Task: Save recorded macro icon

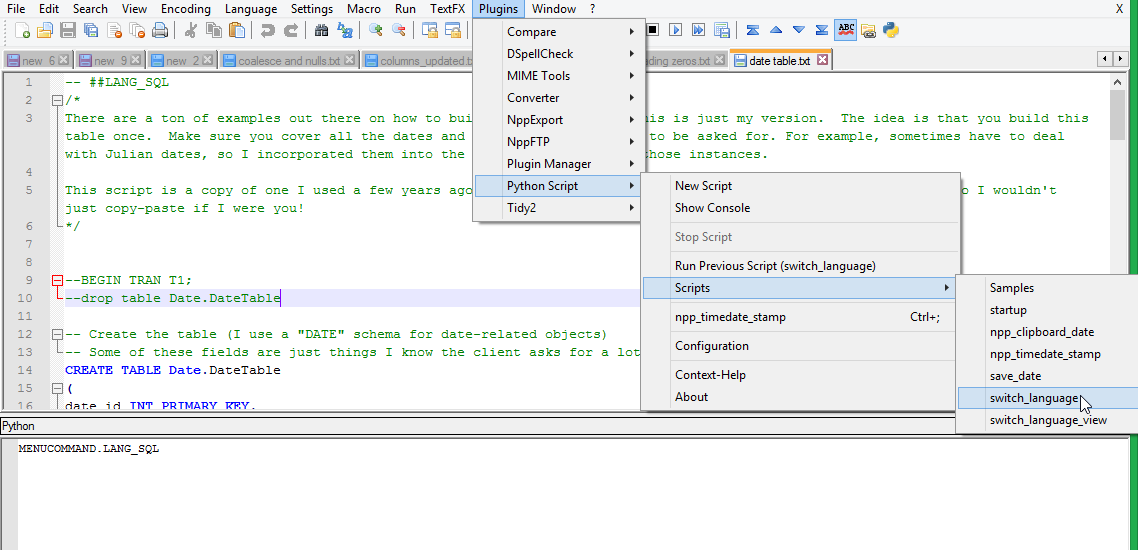Action: tap(721, 30)
